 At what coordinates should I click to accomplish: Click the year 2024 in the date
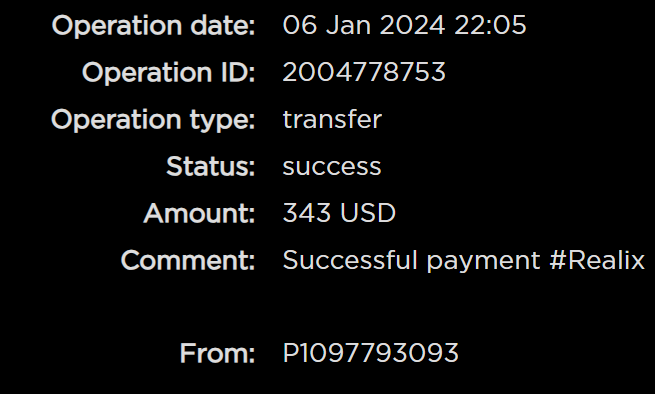click(x=412, y=25)
